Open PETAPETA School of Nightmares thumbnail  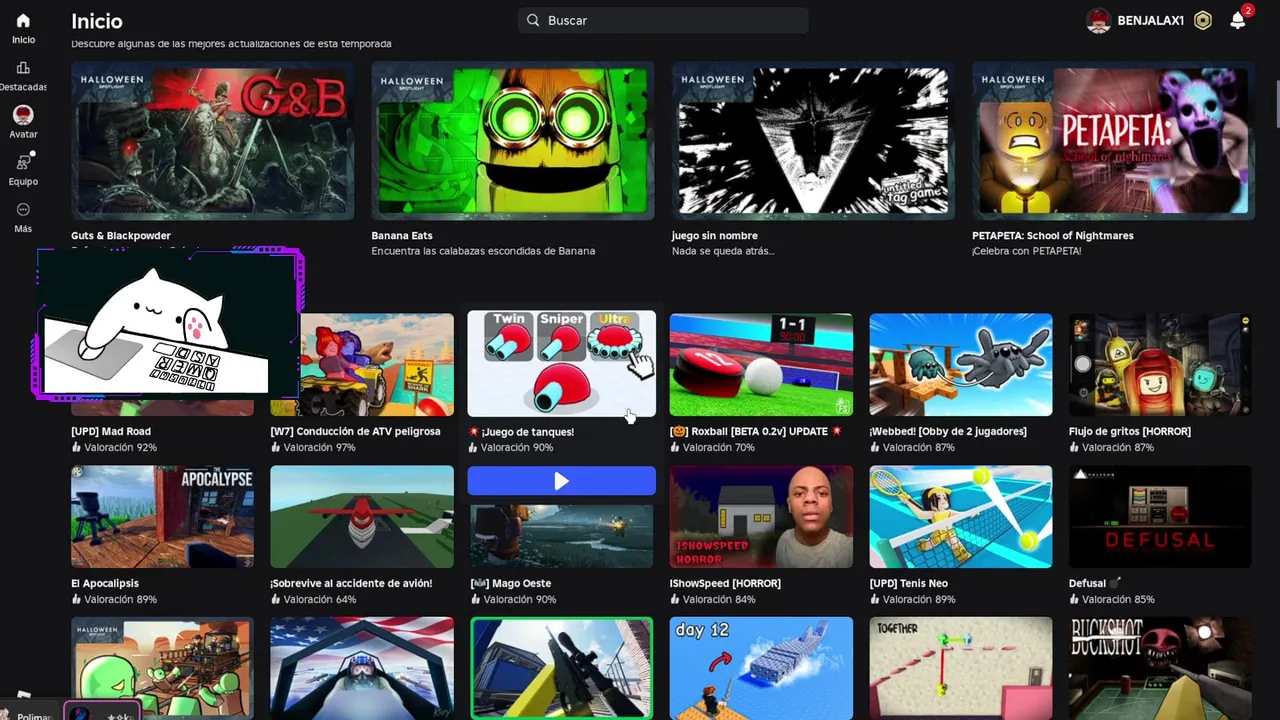click(x=1113, y=141)
